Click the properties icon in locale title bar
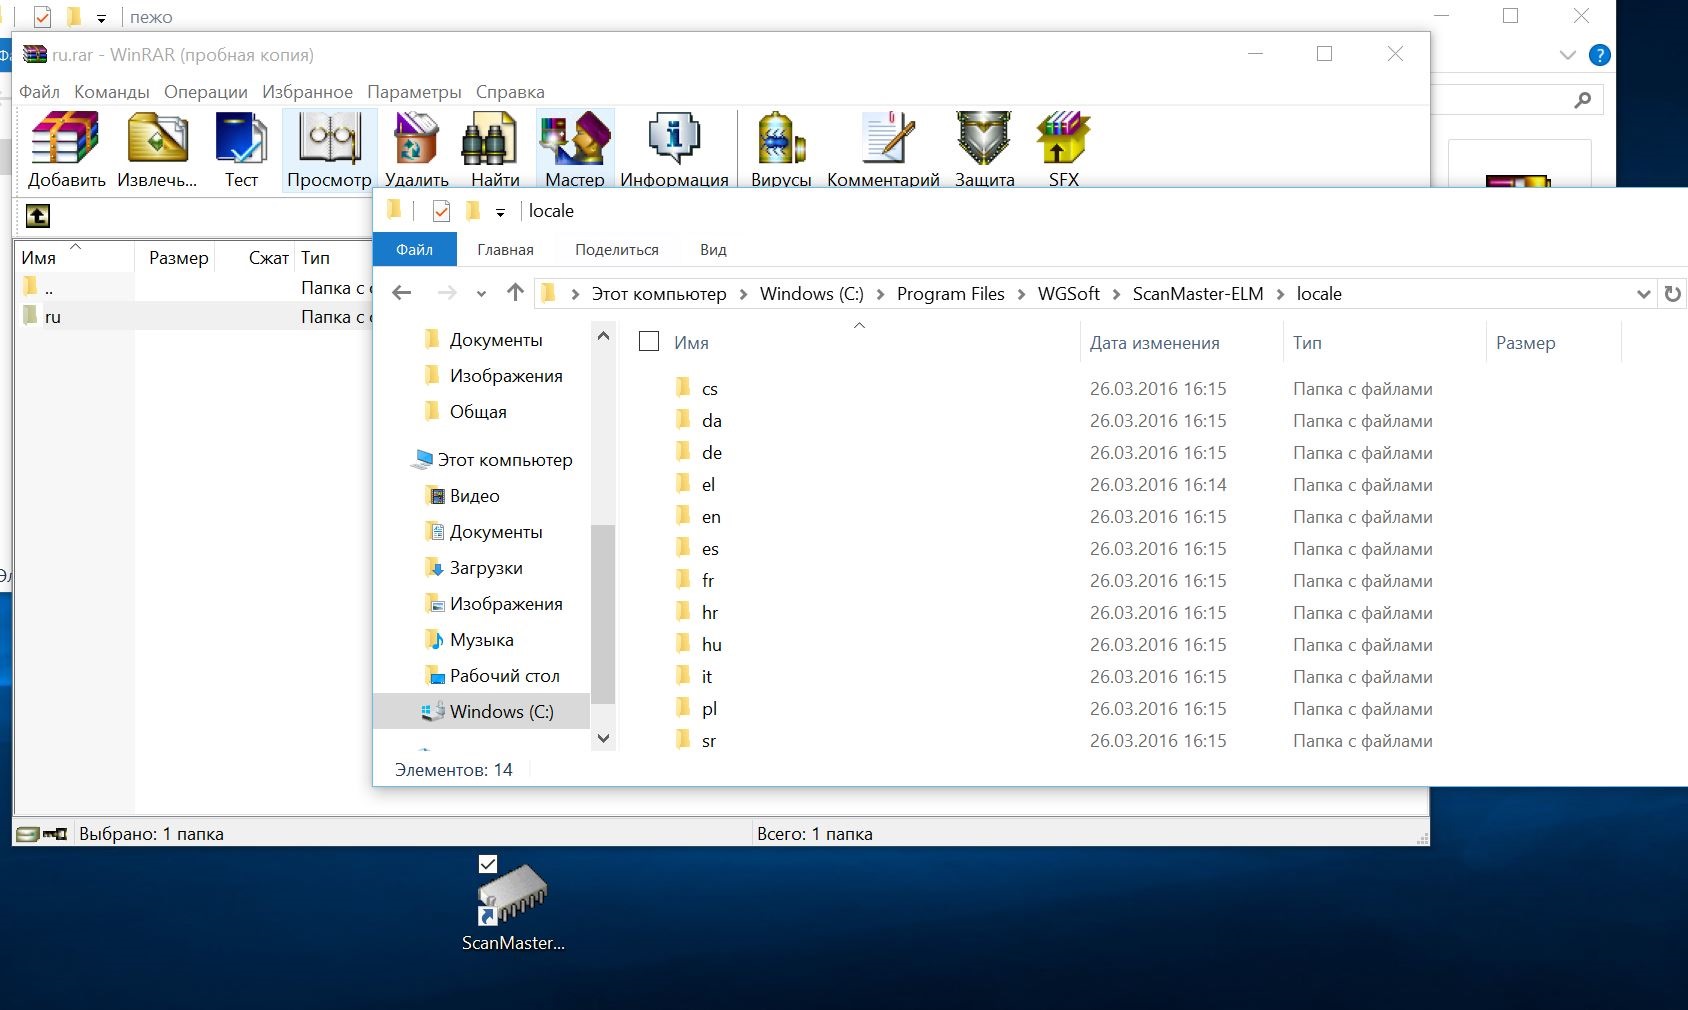Screen dimensions: 1688x1010 click(x=441, y=211)
